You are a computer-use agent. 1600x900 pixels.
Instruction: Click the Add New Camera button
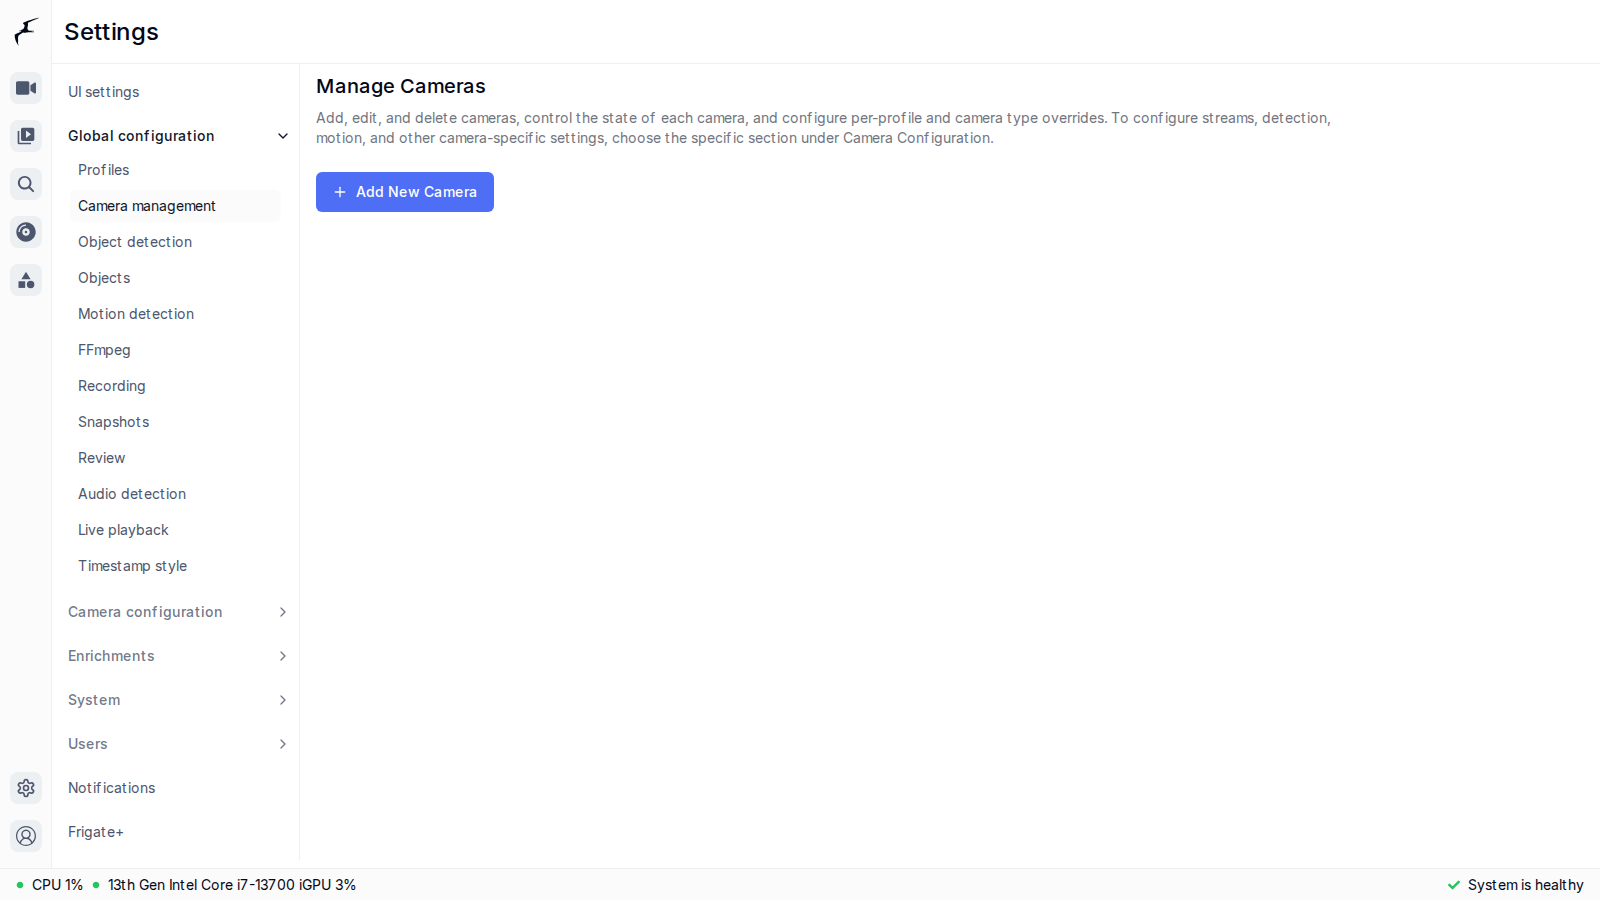pos(405,192)
